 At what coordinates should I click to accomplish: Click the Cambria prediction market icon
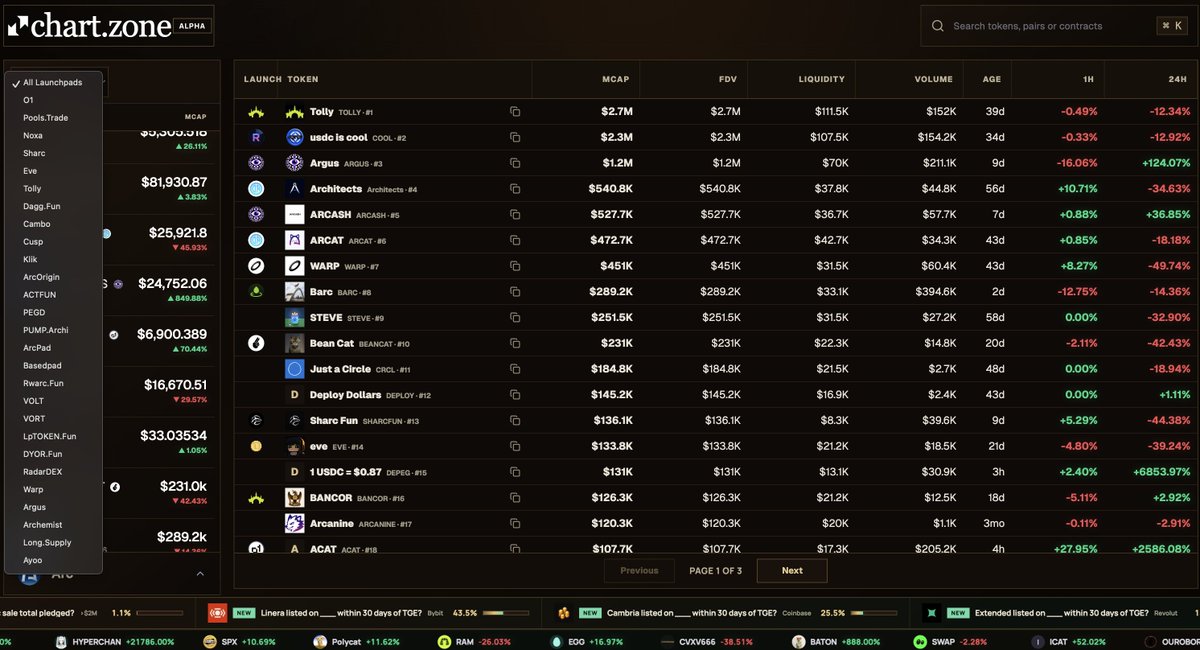click(x=563, y=612)
